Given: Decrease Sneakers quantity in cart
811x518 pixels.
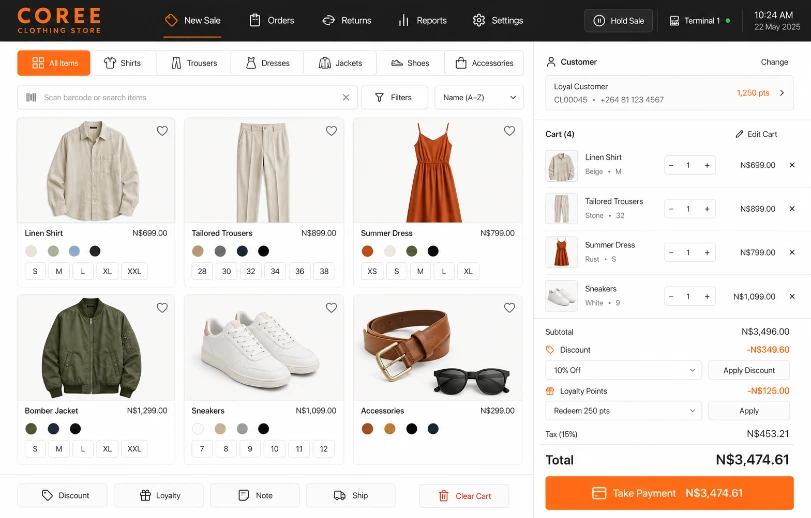Looking at the screenshot, I should point(671,296).
